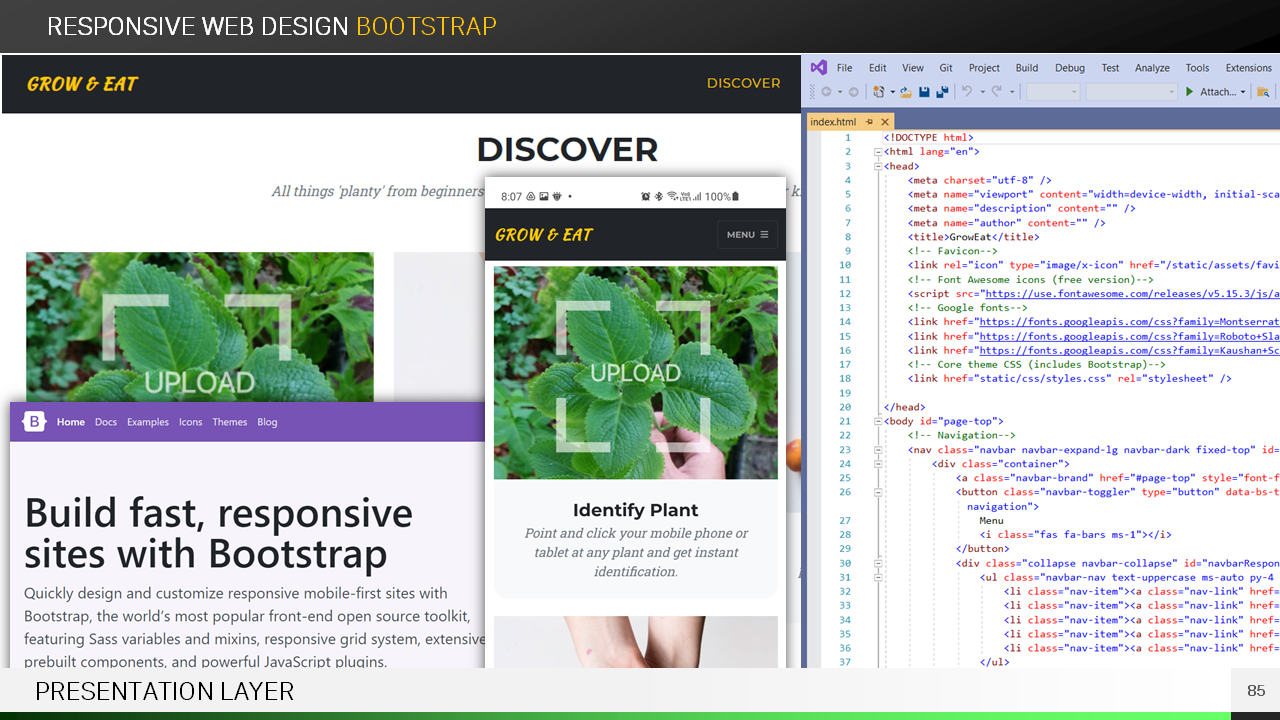Collapse the body element on line 21
This screenshot has width=1280, height=720.
pos(878,422)
